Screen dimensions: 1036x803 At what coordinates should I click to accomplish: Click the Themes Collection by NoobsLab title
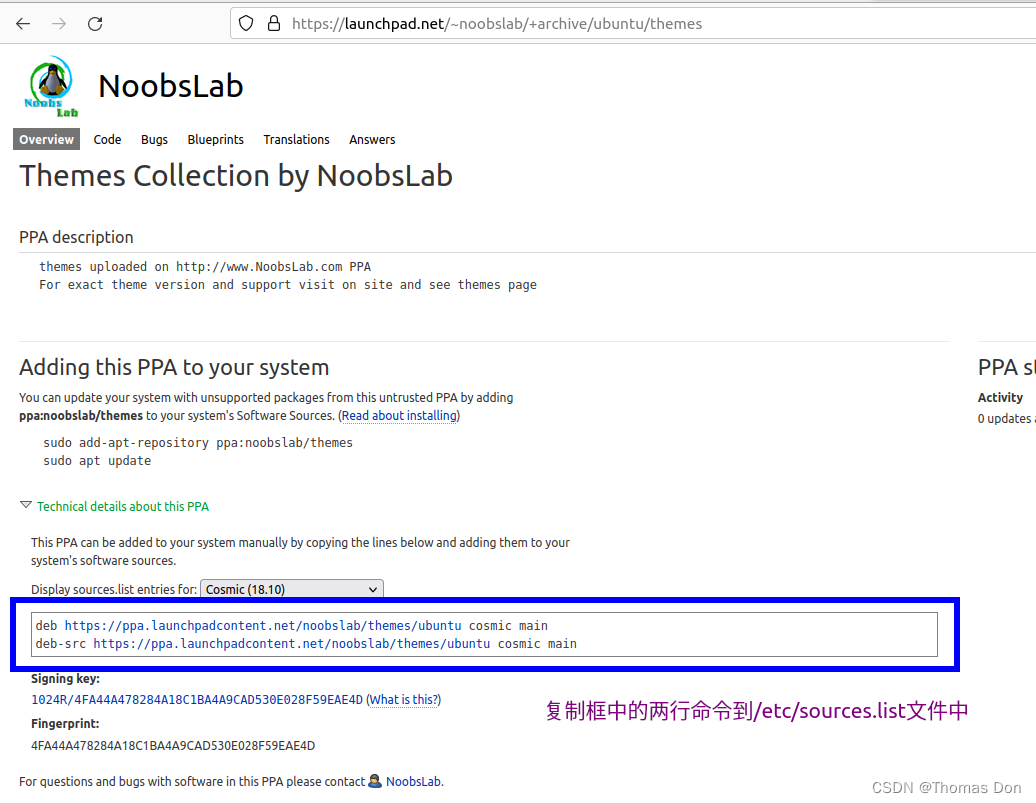236,176
